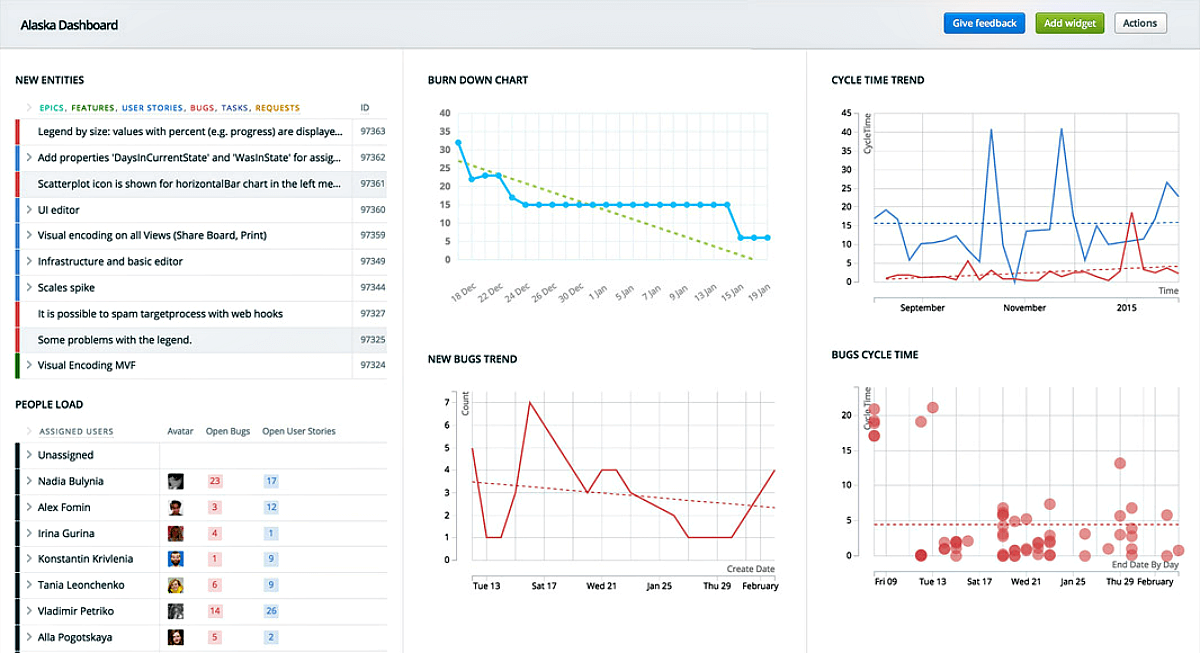The height and width of the screenshot is (653, 1200).
Task: Click Irina Gurina's avatar icon
Action: pos(175,533)
